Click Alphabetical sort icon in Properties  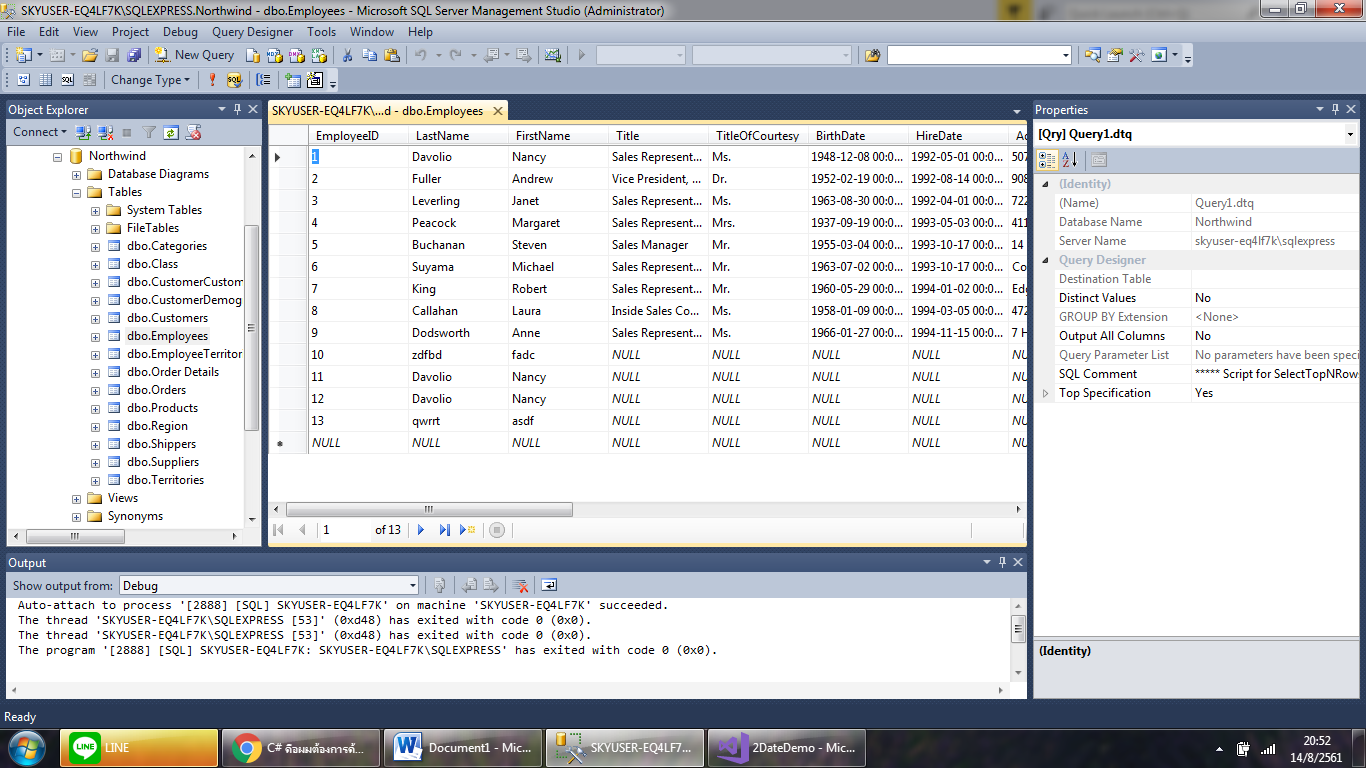tap(1069, 159)
